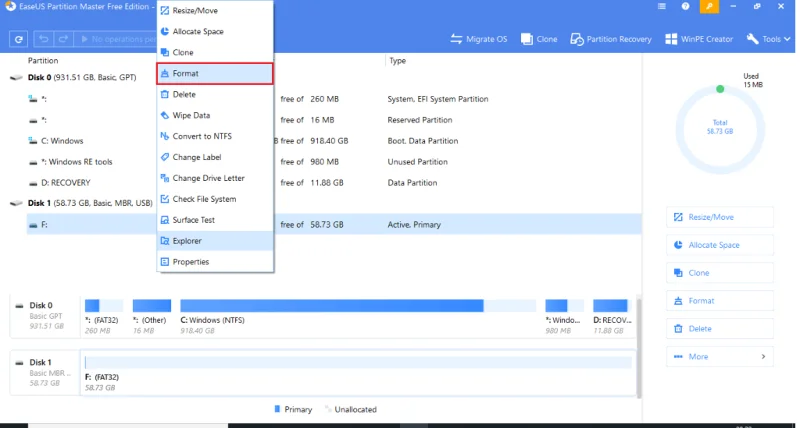Click the Delete button in the right panel
The width and height of the screenshot is (800, 428).
[x=719, y=329]
